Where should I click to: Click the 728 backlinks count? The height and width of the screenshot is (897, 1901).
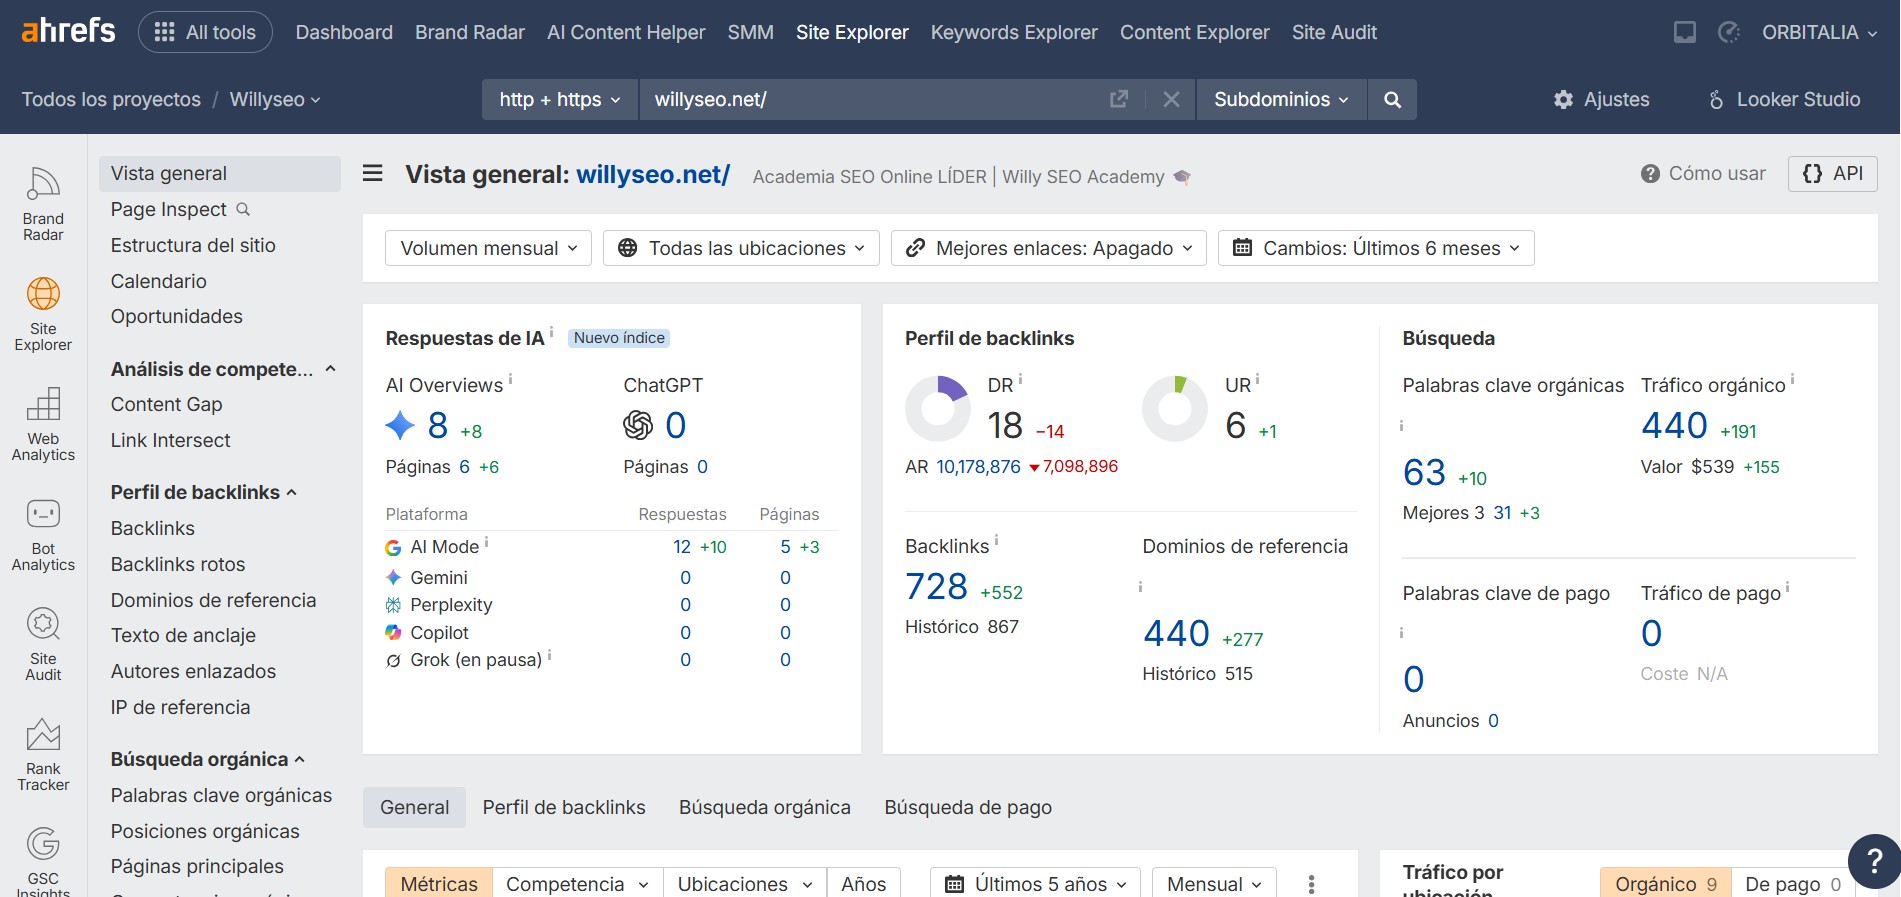(936, 586)
